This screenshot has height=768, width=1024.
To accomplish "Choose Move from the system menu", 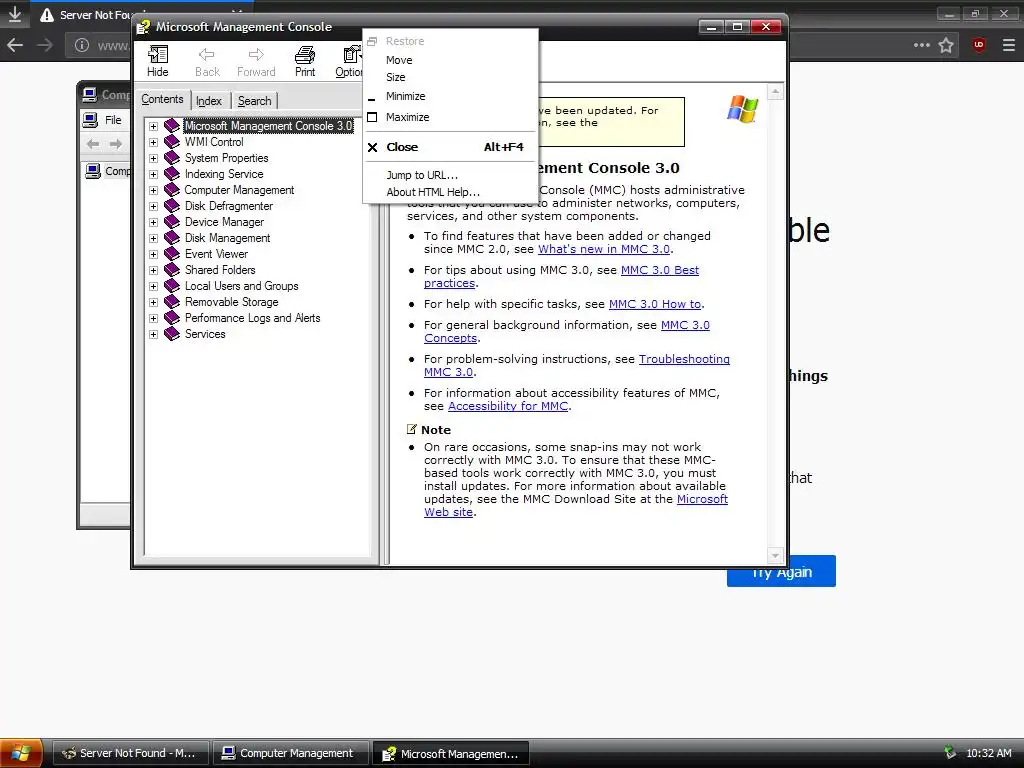I will coord(450,60).
